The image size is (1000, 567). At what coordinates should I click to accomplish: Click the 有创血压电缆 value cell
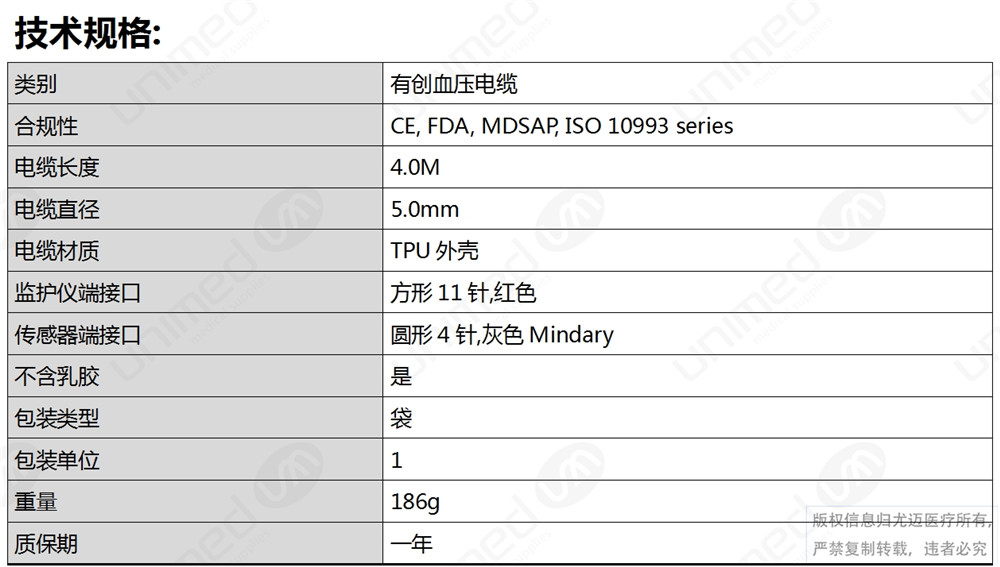[x=688, y=84]
